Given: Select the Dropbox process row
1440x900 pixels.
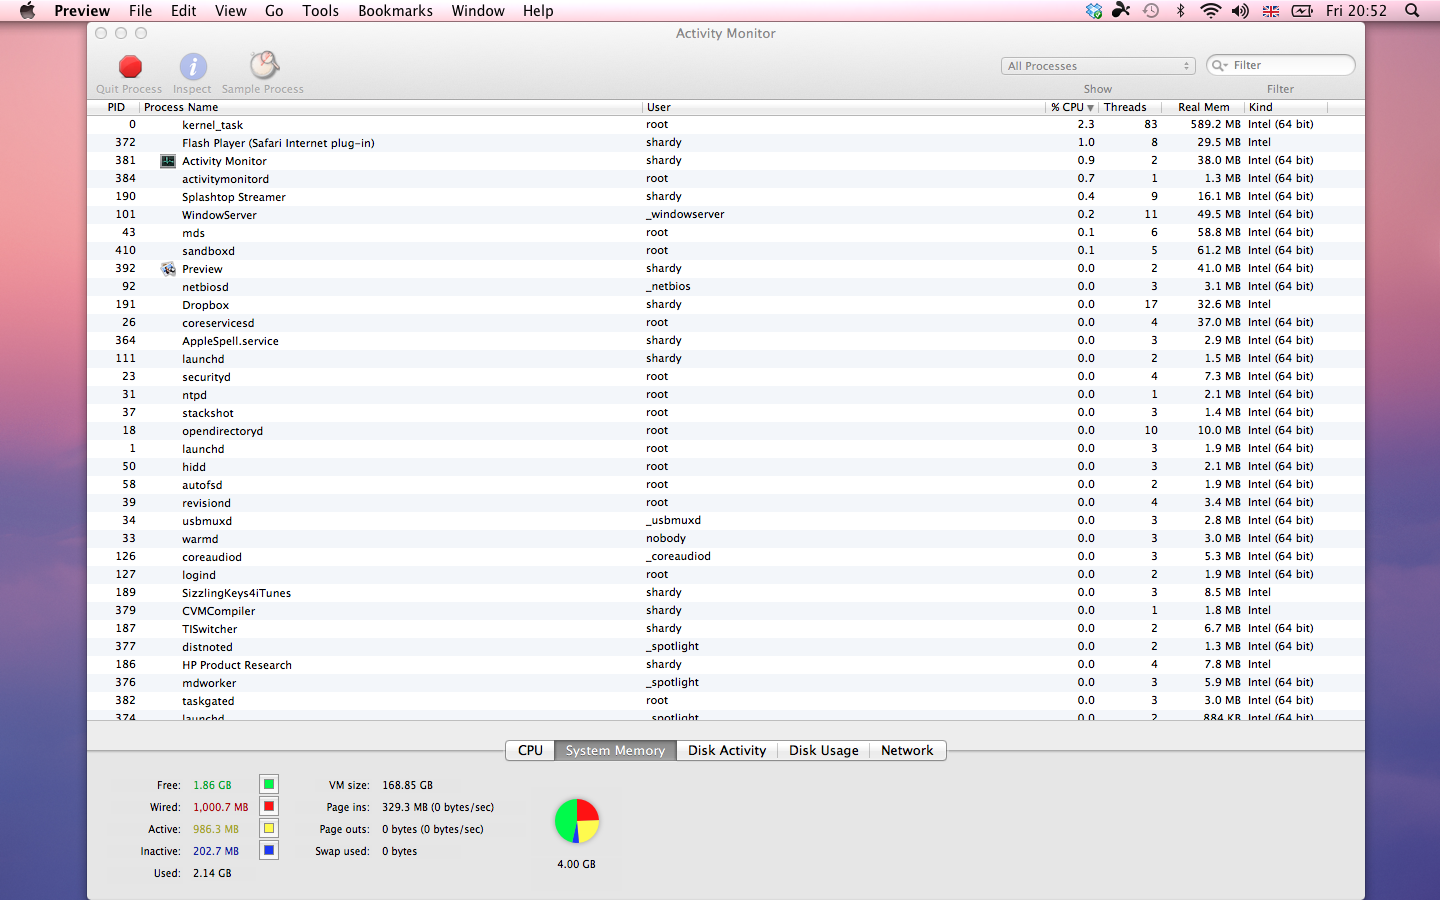Looking at the screenshot, I should tap(726, 305).
